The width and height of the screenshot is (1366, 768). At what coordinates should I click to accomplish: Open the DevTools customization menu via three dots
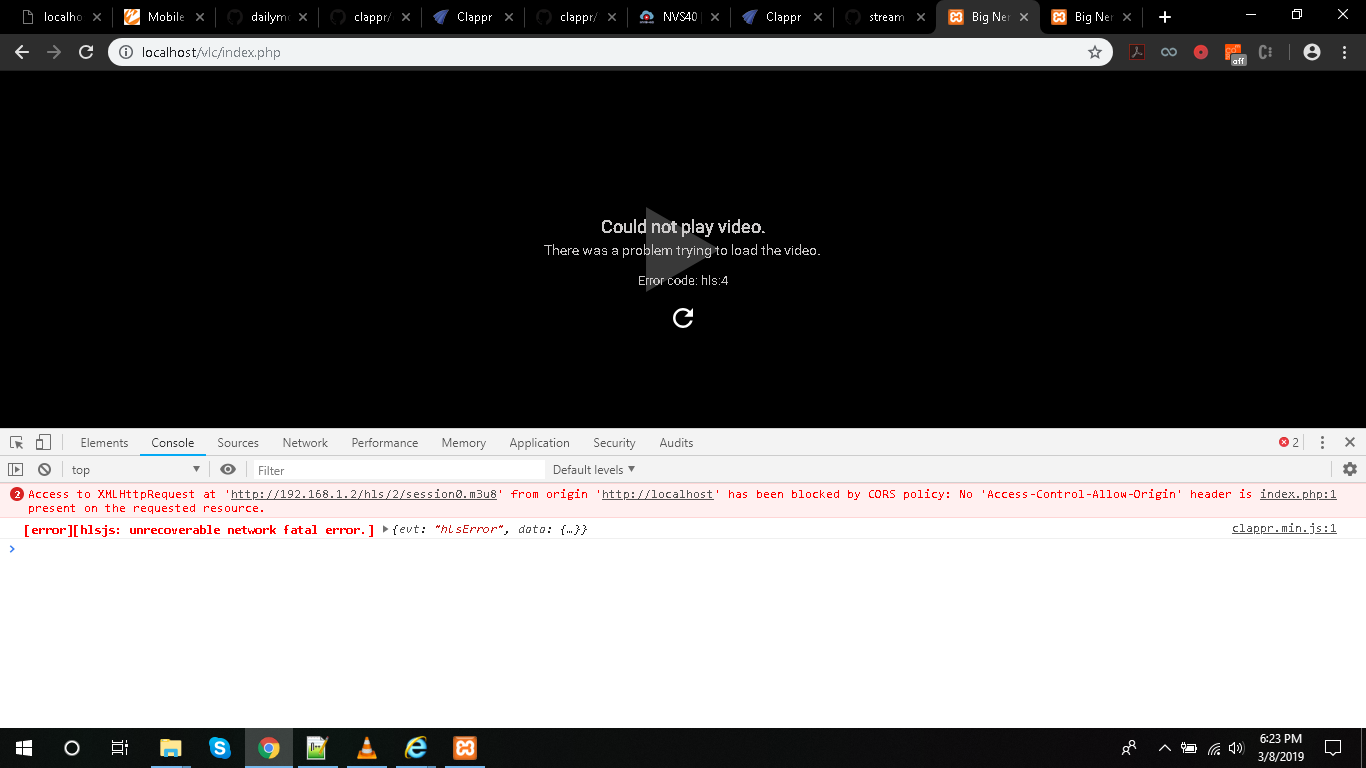(1321, 442)
